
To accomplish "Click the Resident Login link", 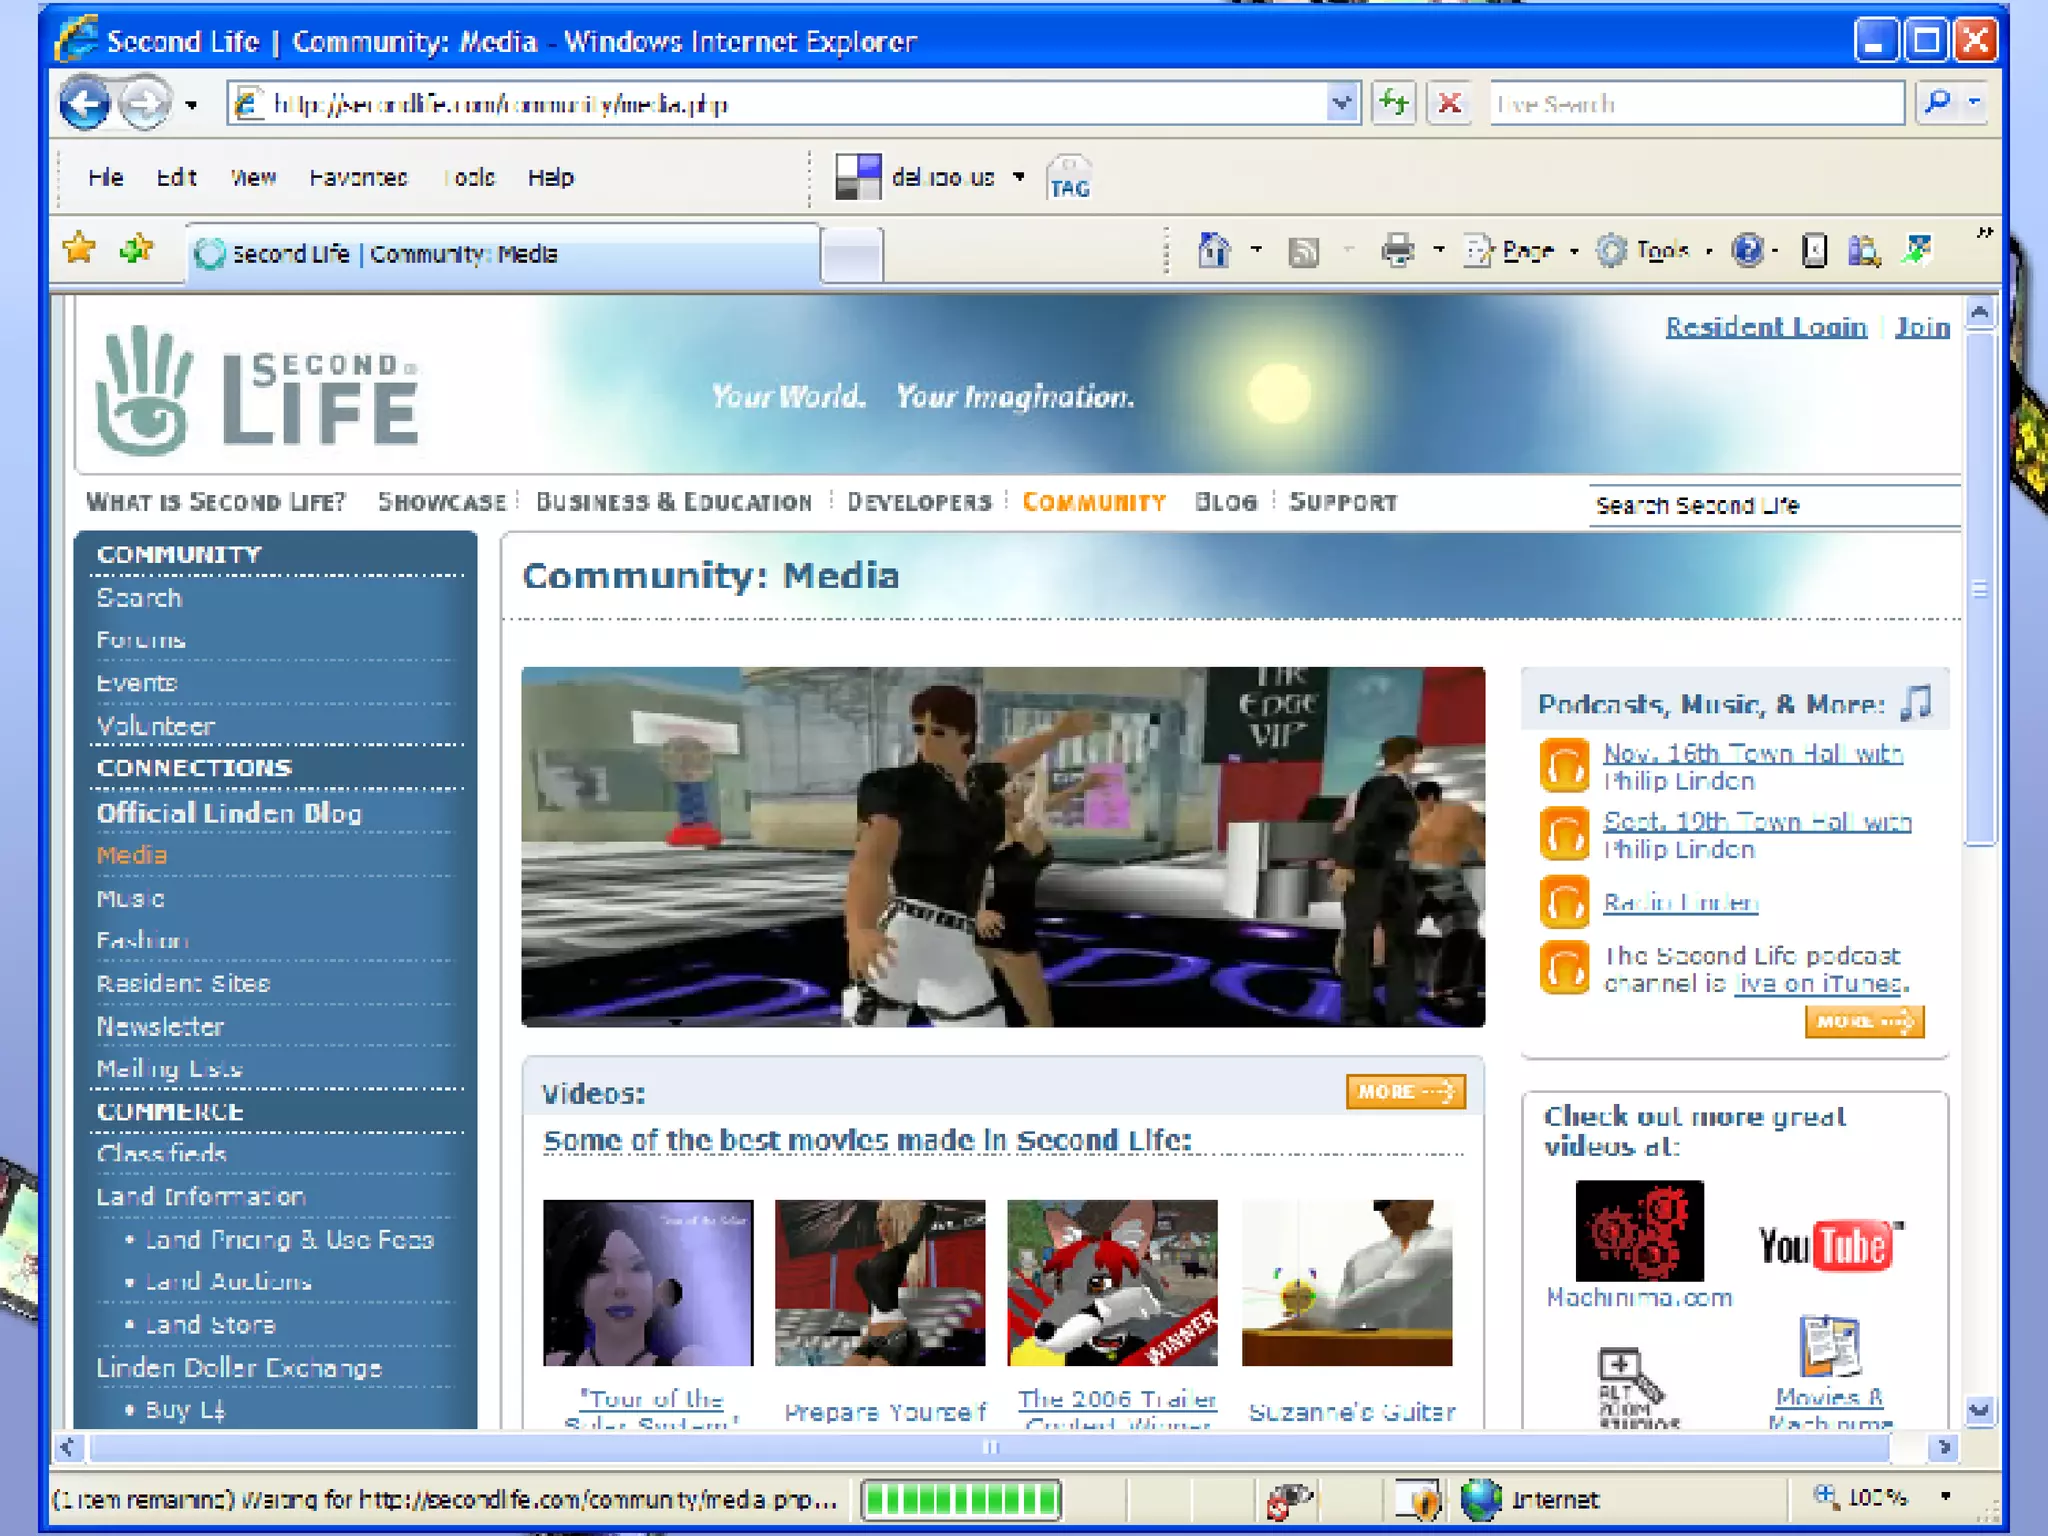I will (x=1765, y=327).
